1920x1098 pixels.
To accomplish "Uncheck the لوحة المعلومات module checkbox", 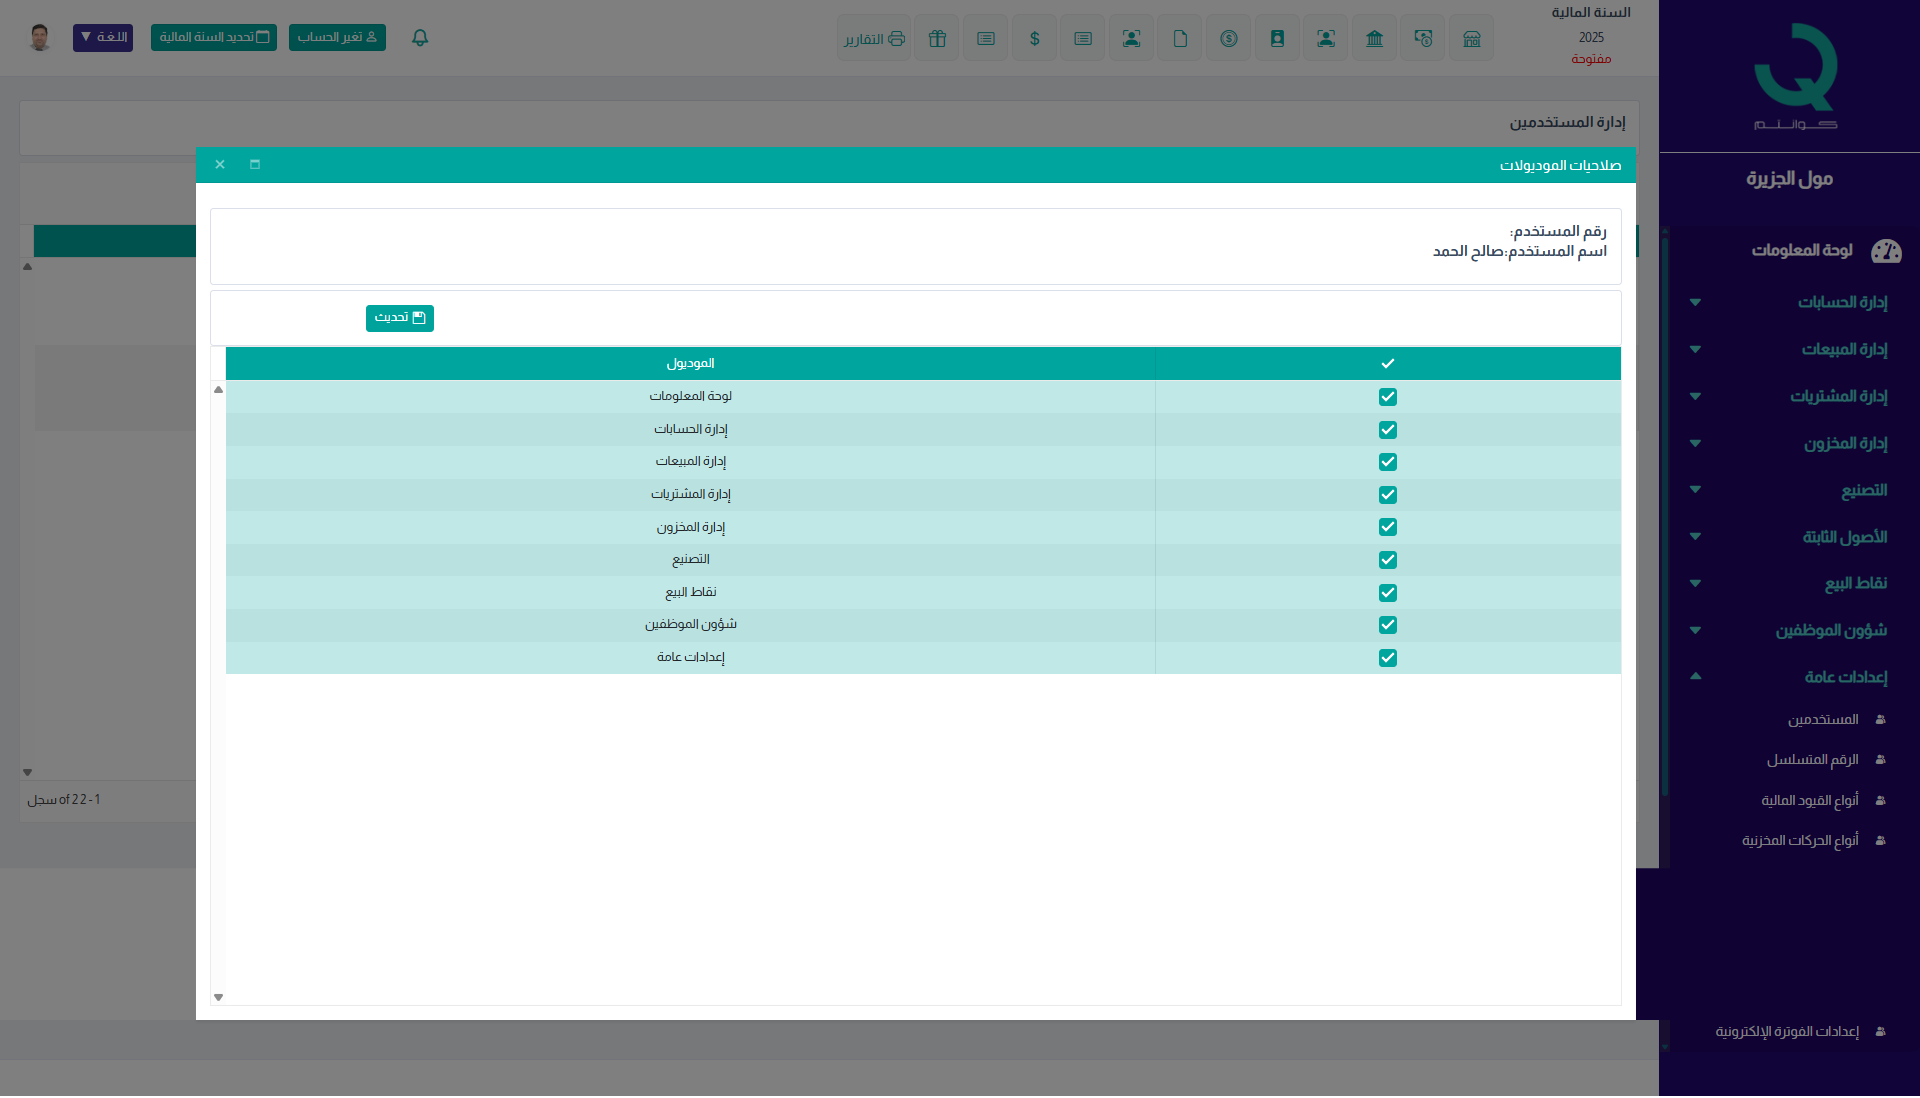I will pos(1387,397).
